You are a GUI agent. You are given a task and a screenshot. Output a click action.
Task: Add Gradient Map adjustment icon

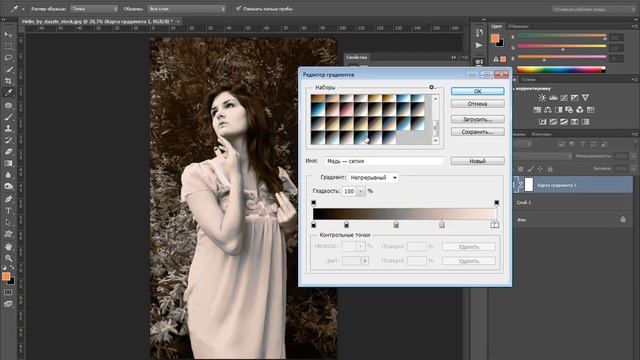pos(585,122)
